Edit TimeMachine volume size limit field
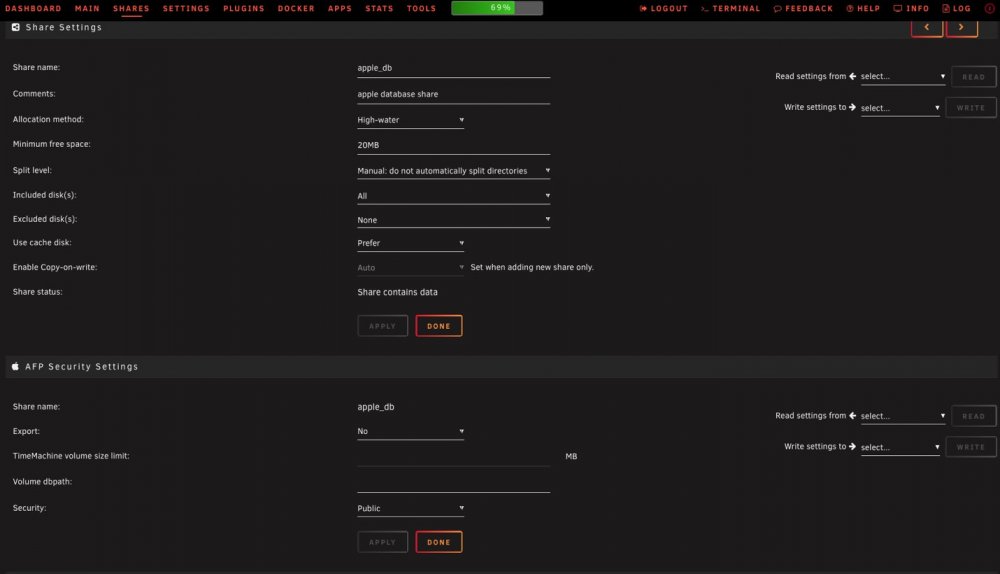The width and height of the screenshot is (1000, 574). click(x=453, y=457)
